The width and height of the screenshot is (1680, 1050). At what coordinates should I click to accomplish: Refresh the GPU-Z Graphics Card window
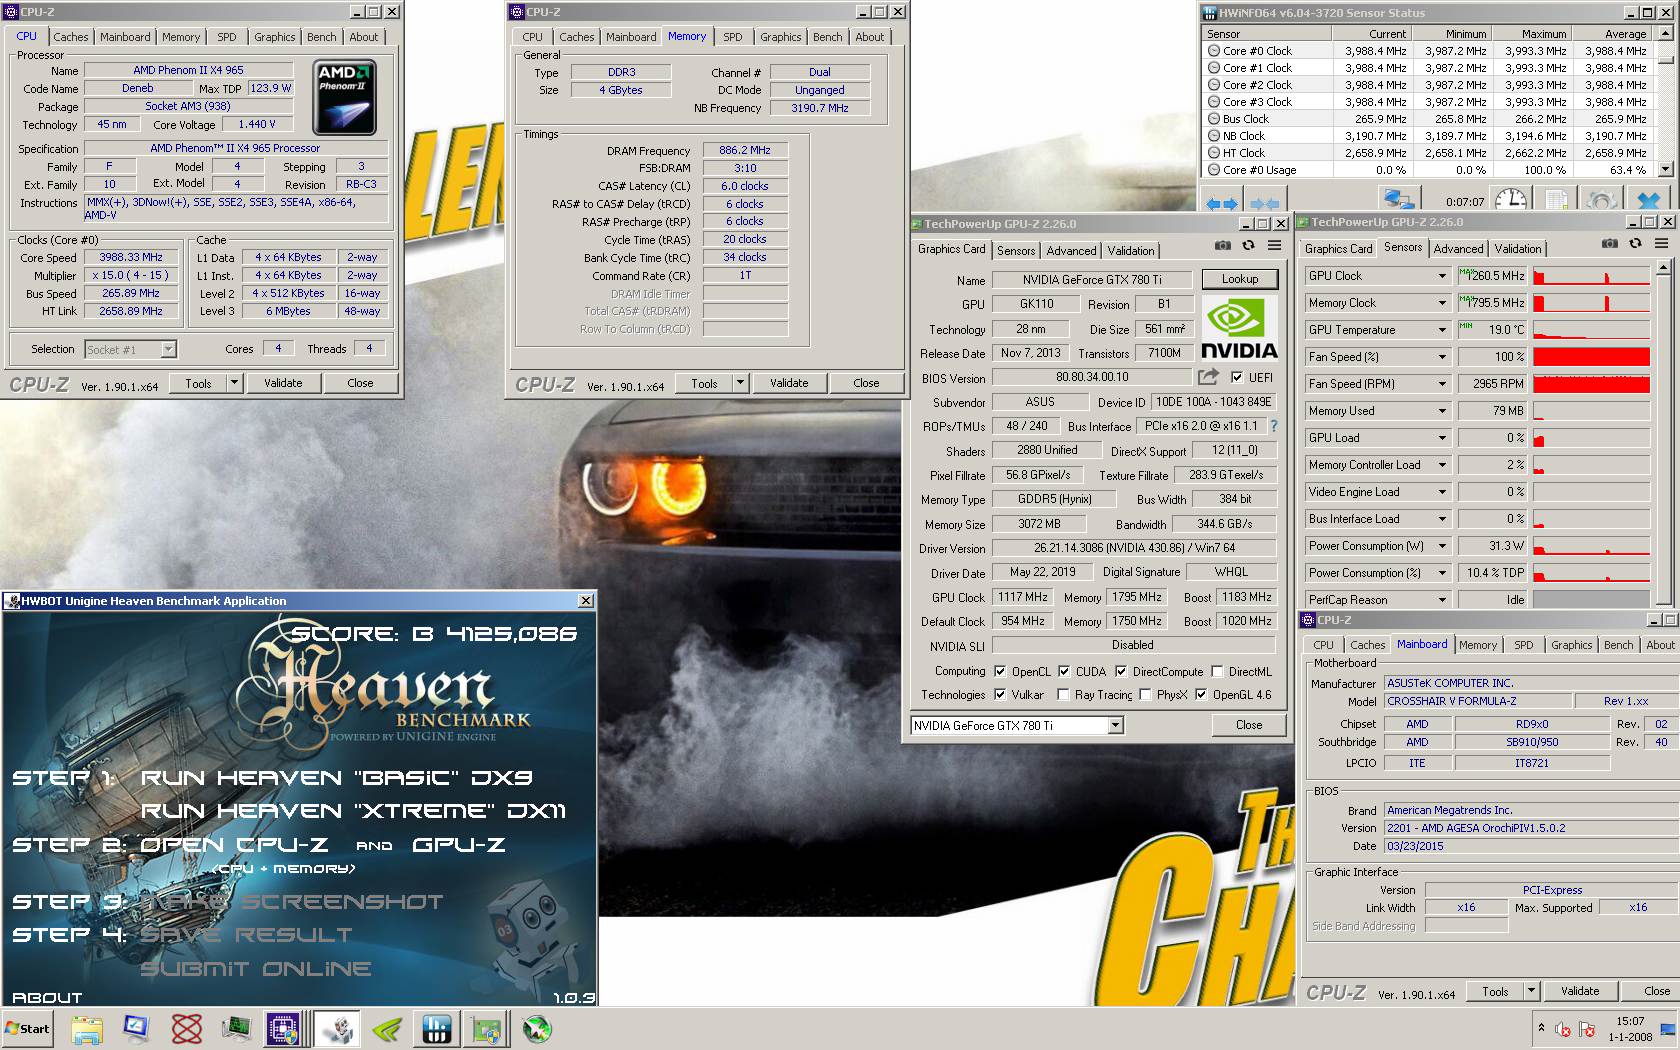(x=1248, y=245)
